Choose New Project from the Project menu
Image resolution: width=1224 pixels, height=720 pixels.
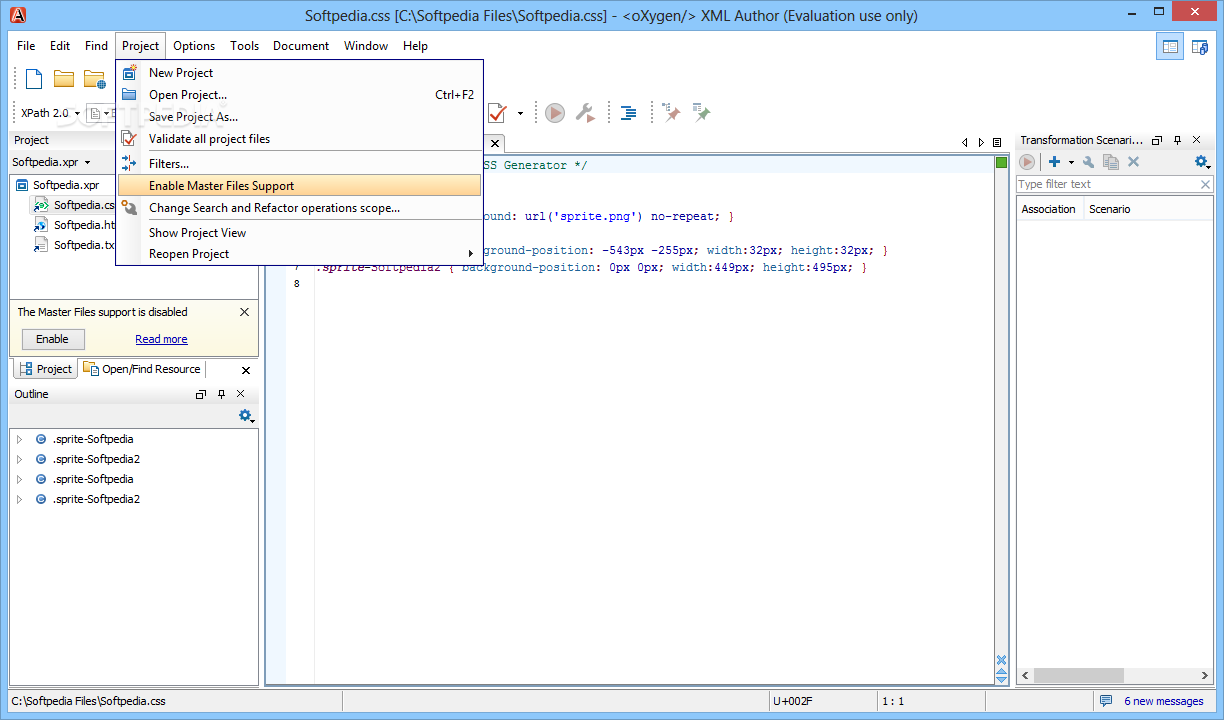[299, 73]
